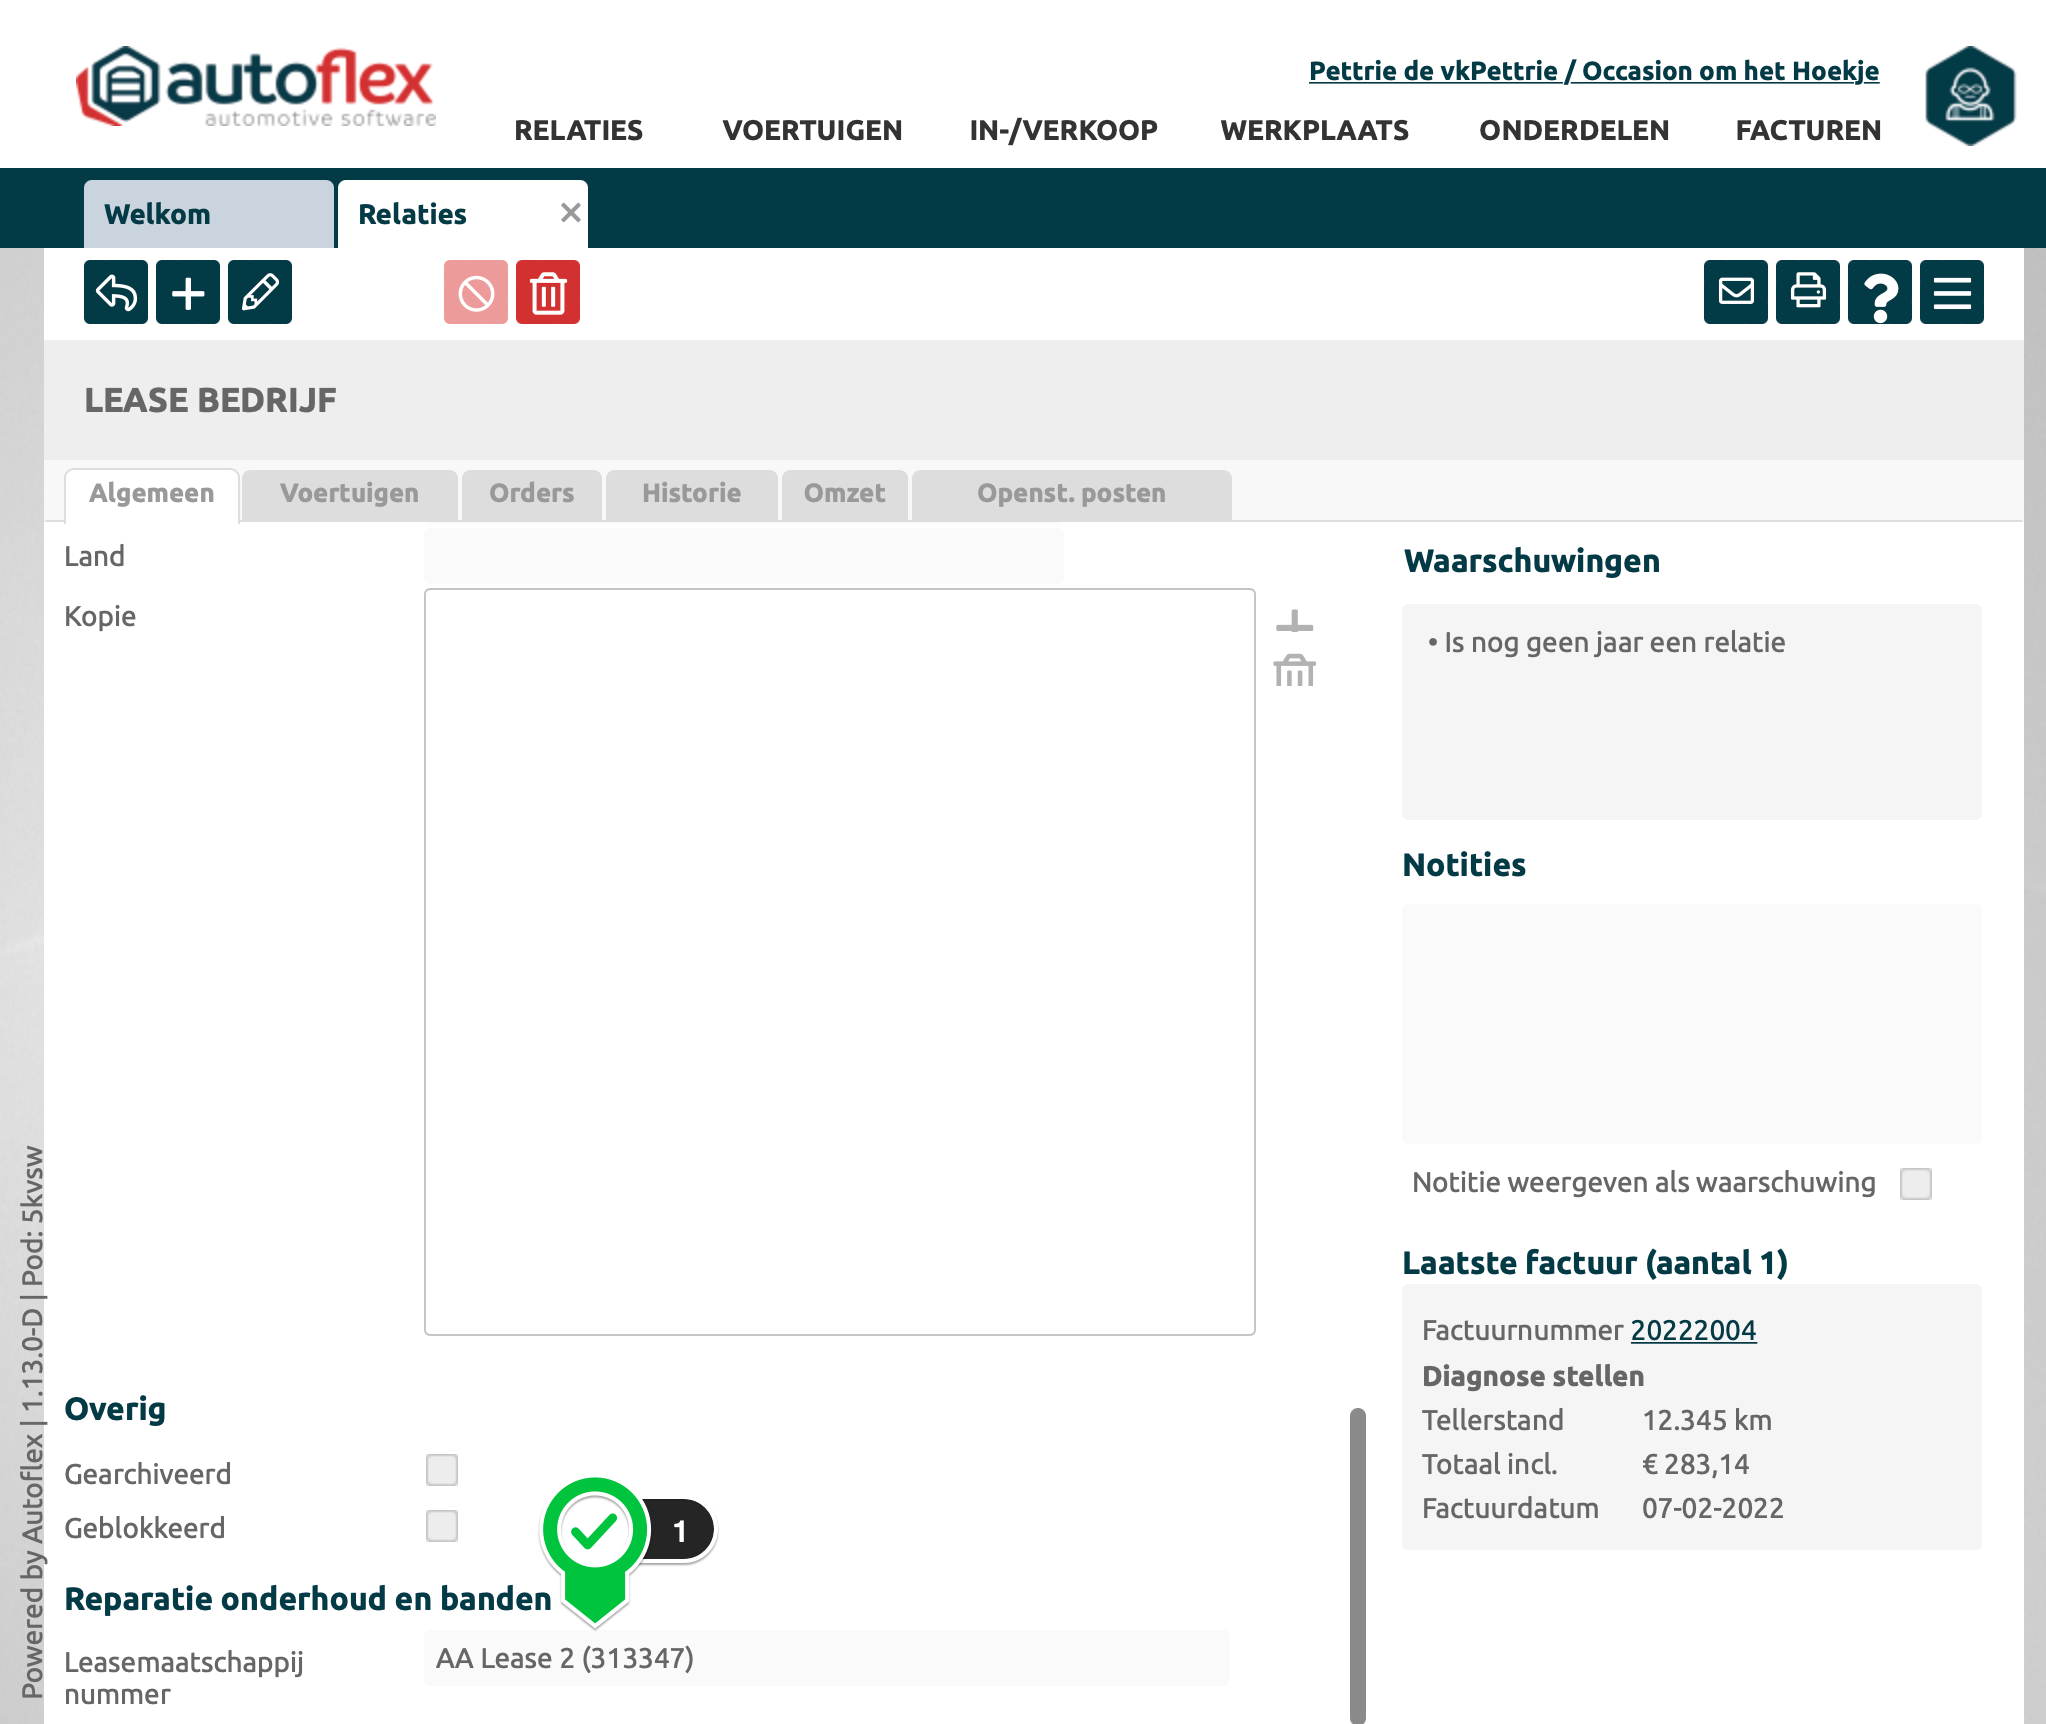Click the pencil edit icon
The width and height of the screenshot is (2046, 1724).
[260, 293]
